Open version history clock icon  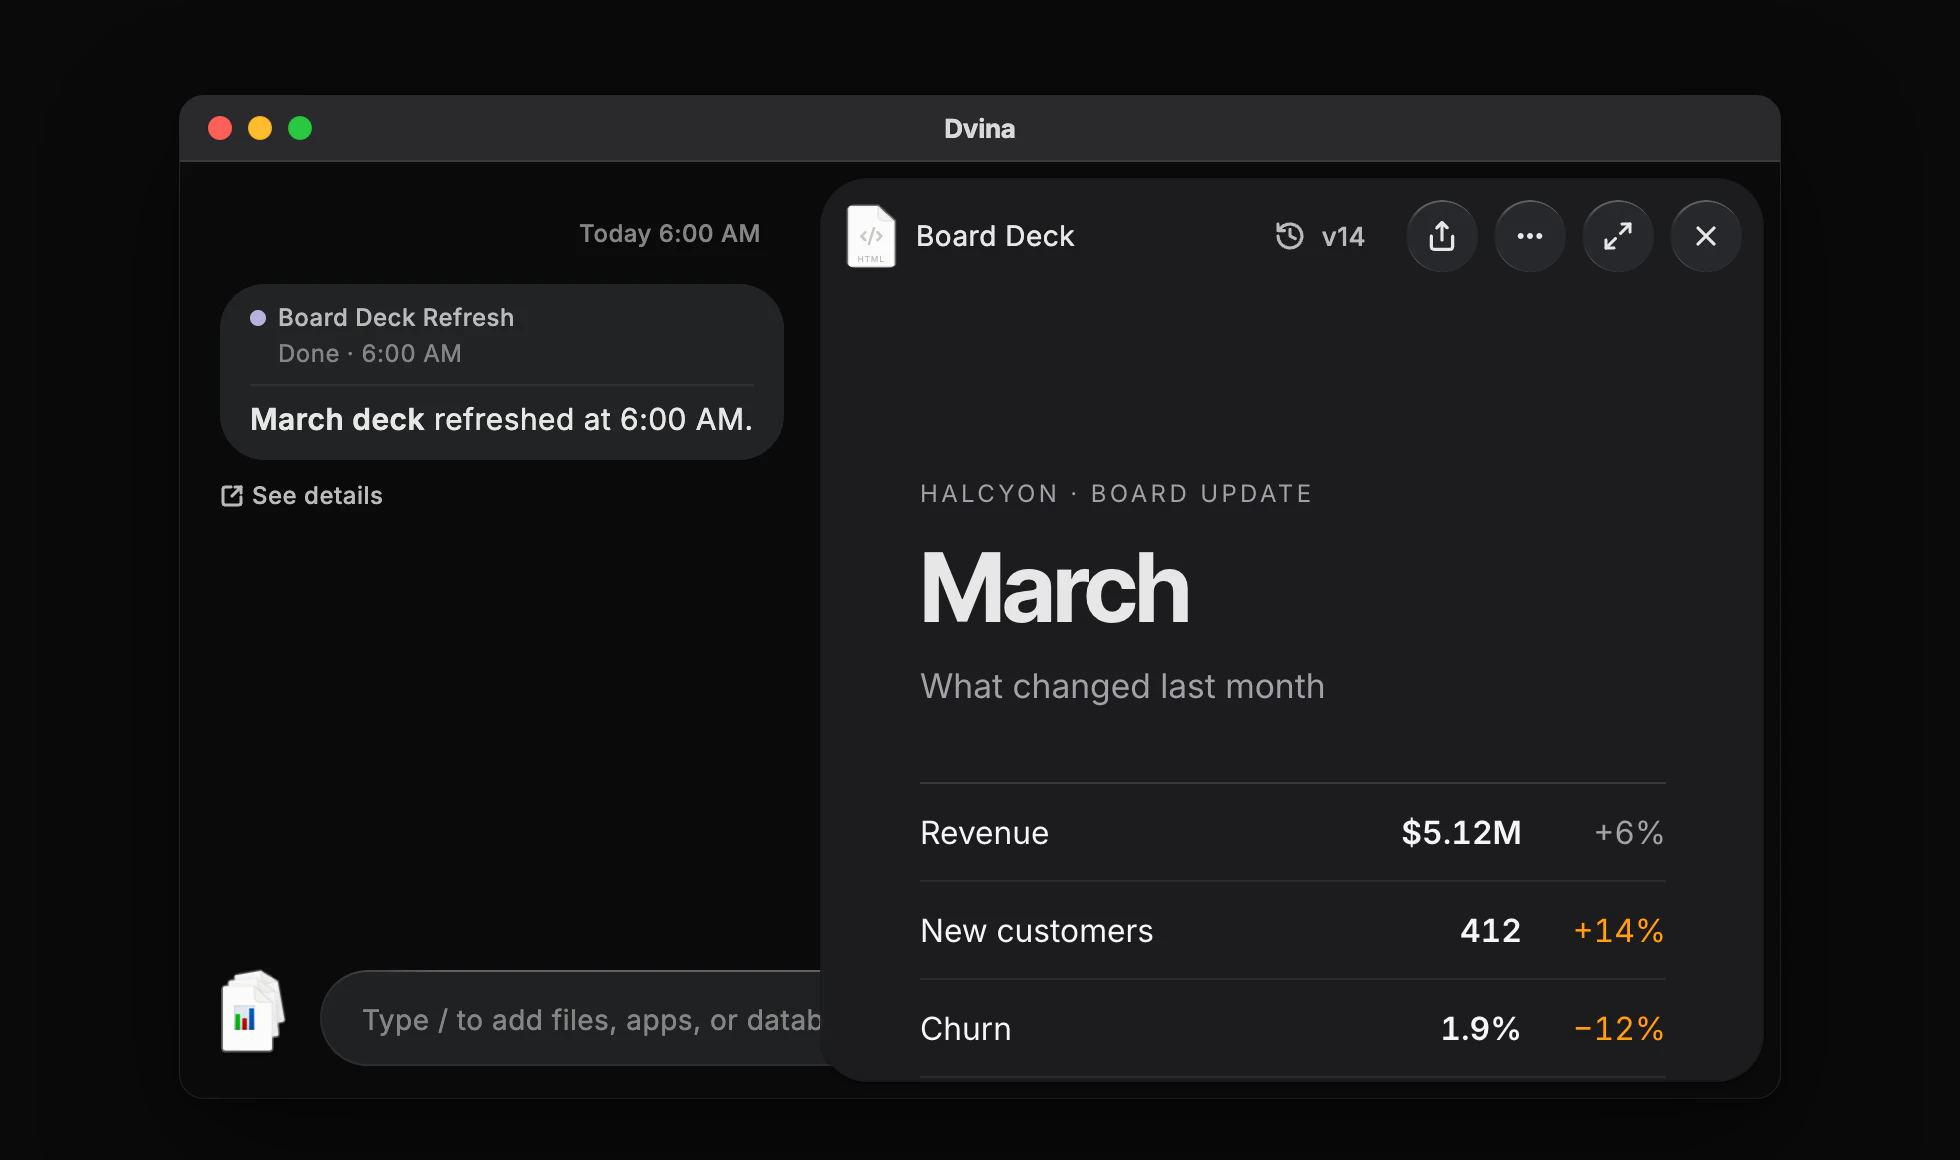click(x=1289, y=236)
